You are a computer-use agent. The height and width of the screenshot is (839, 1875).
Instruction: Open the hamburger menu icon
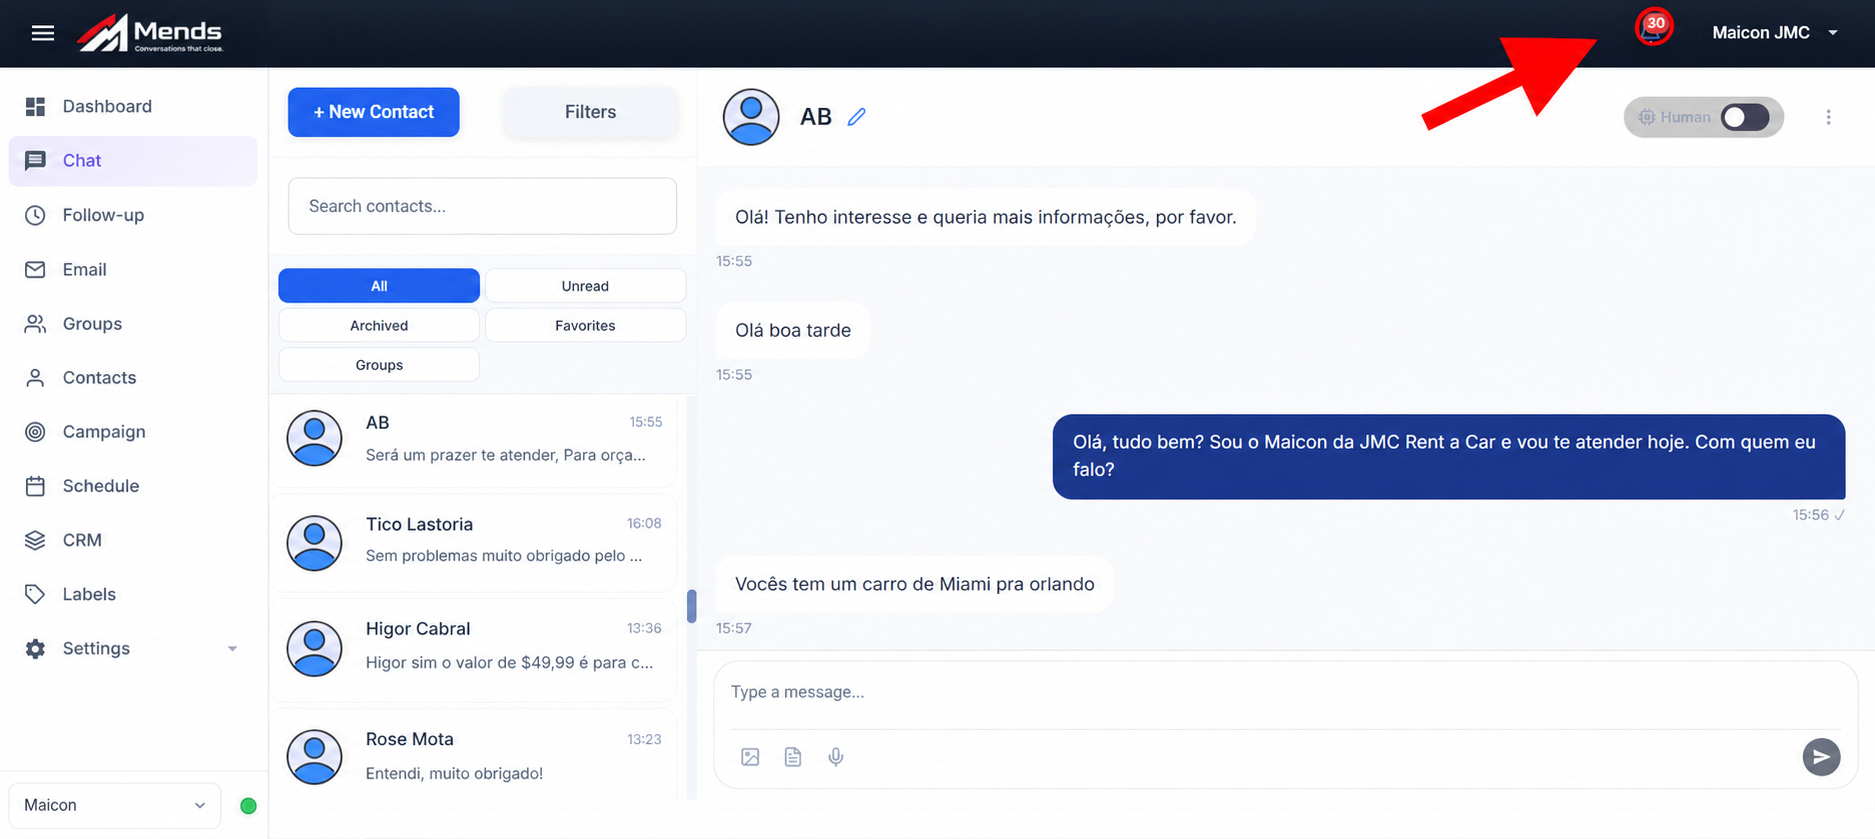42,33
